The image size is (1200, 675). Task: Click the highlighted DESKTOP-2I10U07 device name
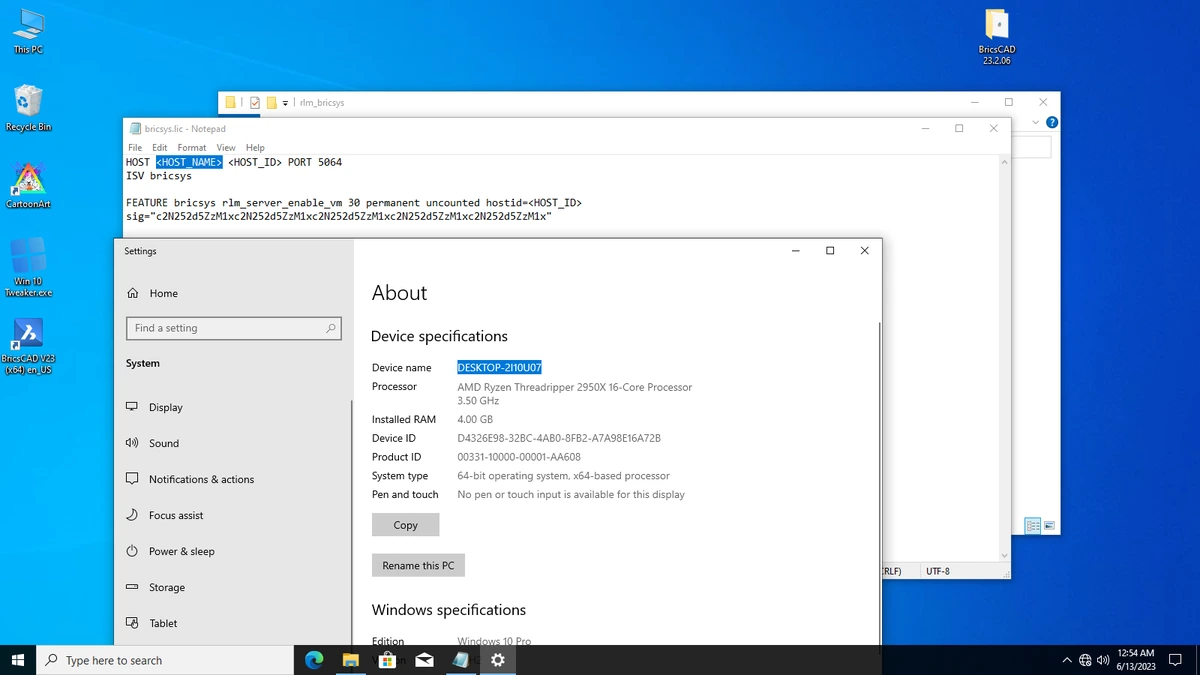[x=499, y=368]
